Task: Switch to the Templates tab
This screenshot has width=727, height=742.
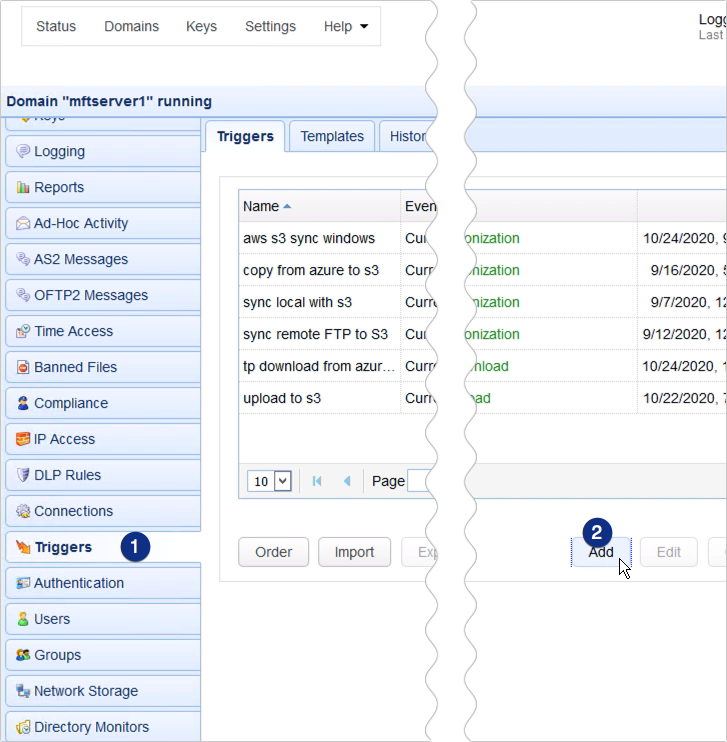Action: [332, 136]
